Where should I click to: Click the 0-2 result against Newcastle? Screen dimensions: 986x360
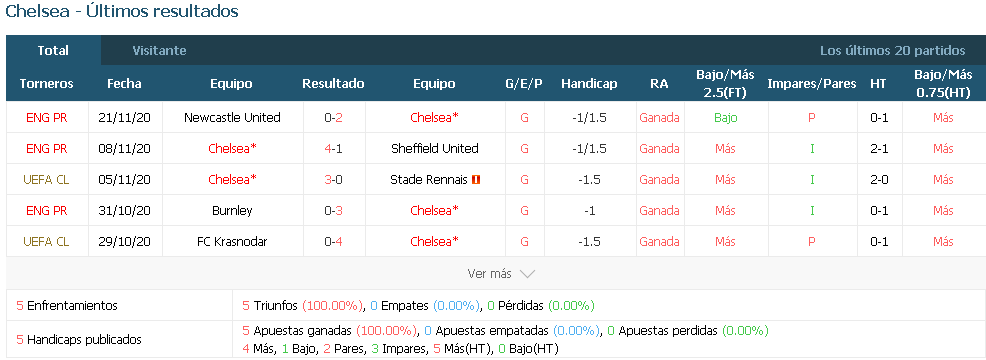[333, 118]
